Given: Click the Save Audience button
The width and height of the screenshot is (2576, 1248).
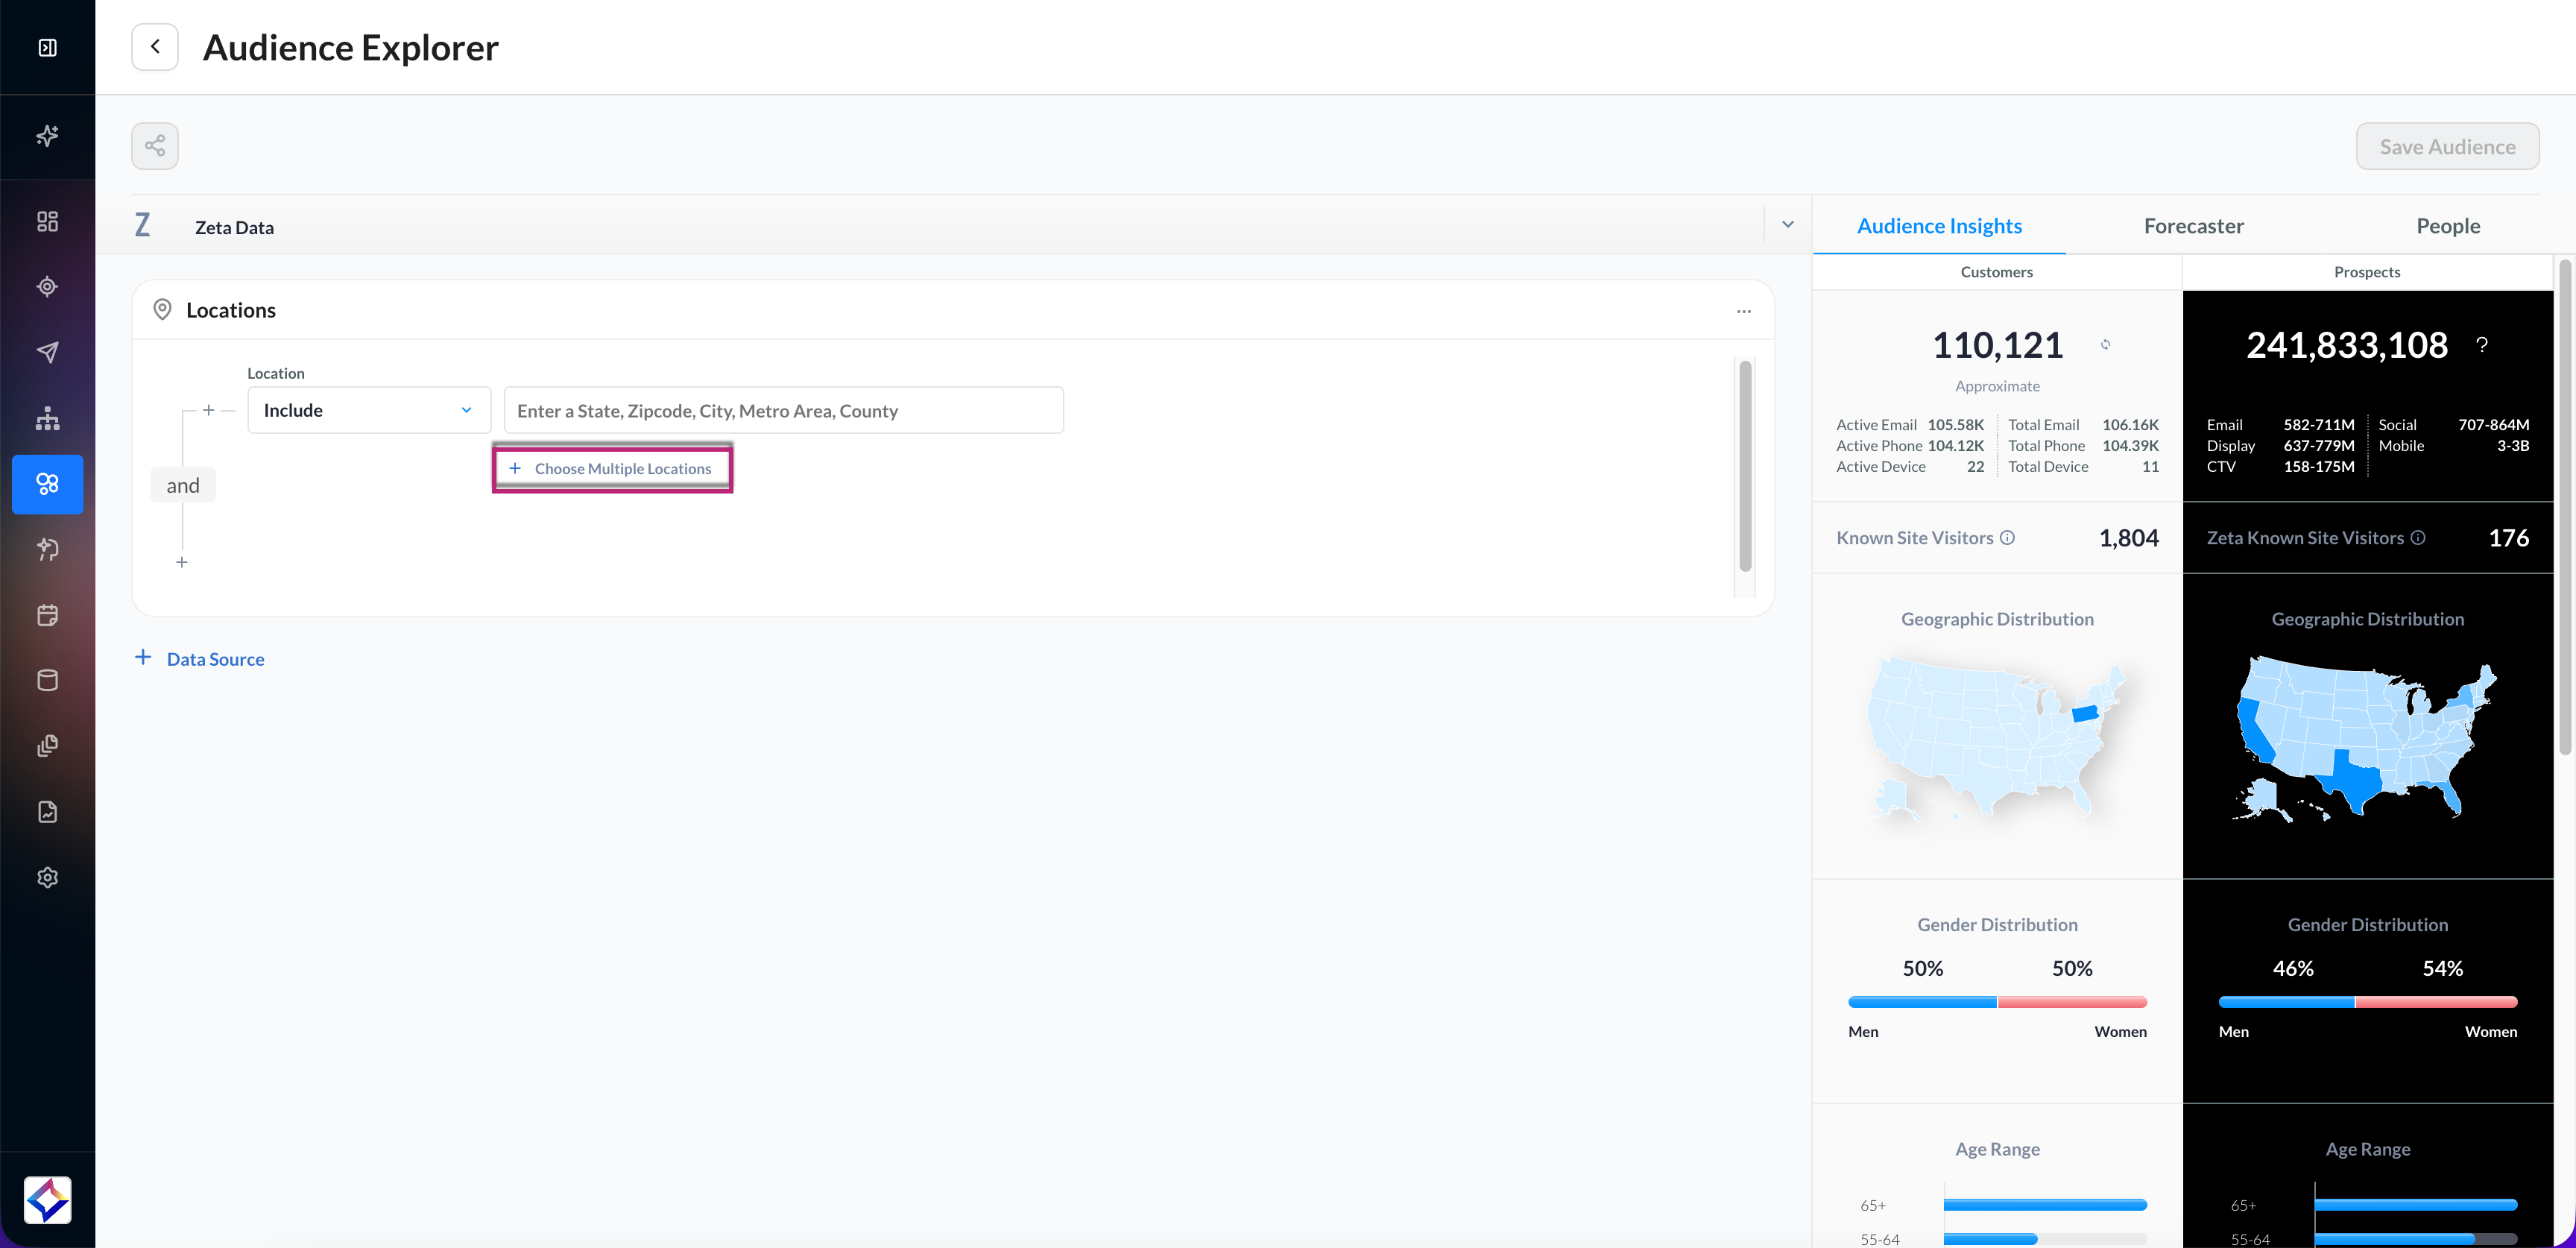Looking at the screenshot, I should click(x=2447, y=146).
